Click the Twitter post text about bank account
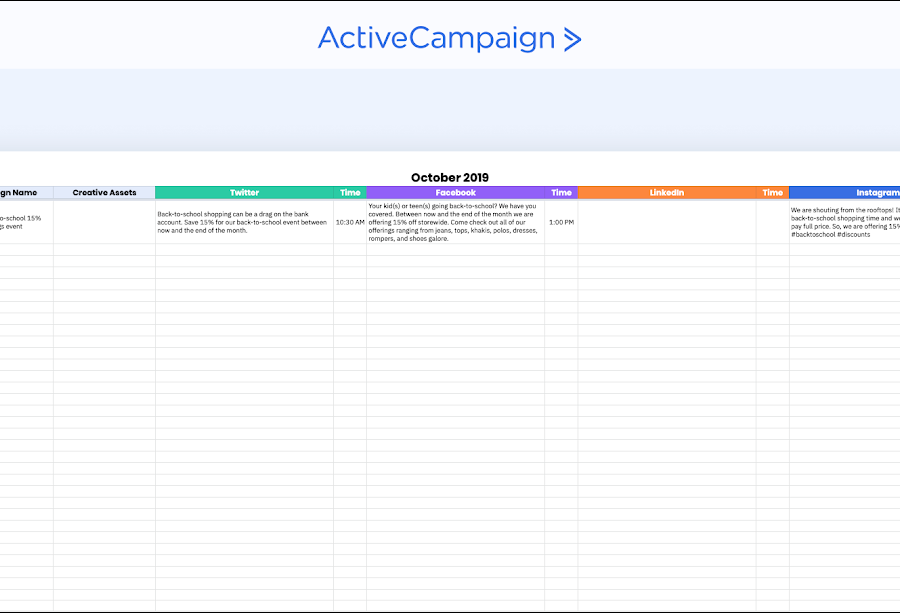900x613 pixels. (x=244, y=222)
